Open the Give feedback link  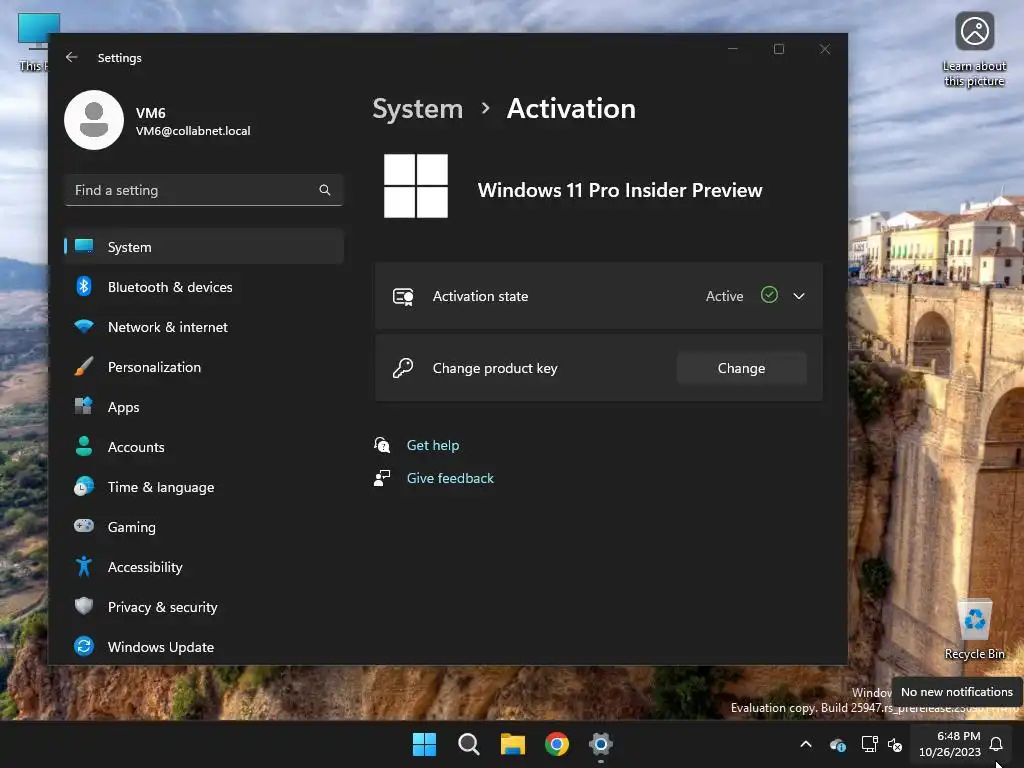pos(450,478)
